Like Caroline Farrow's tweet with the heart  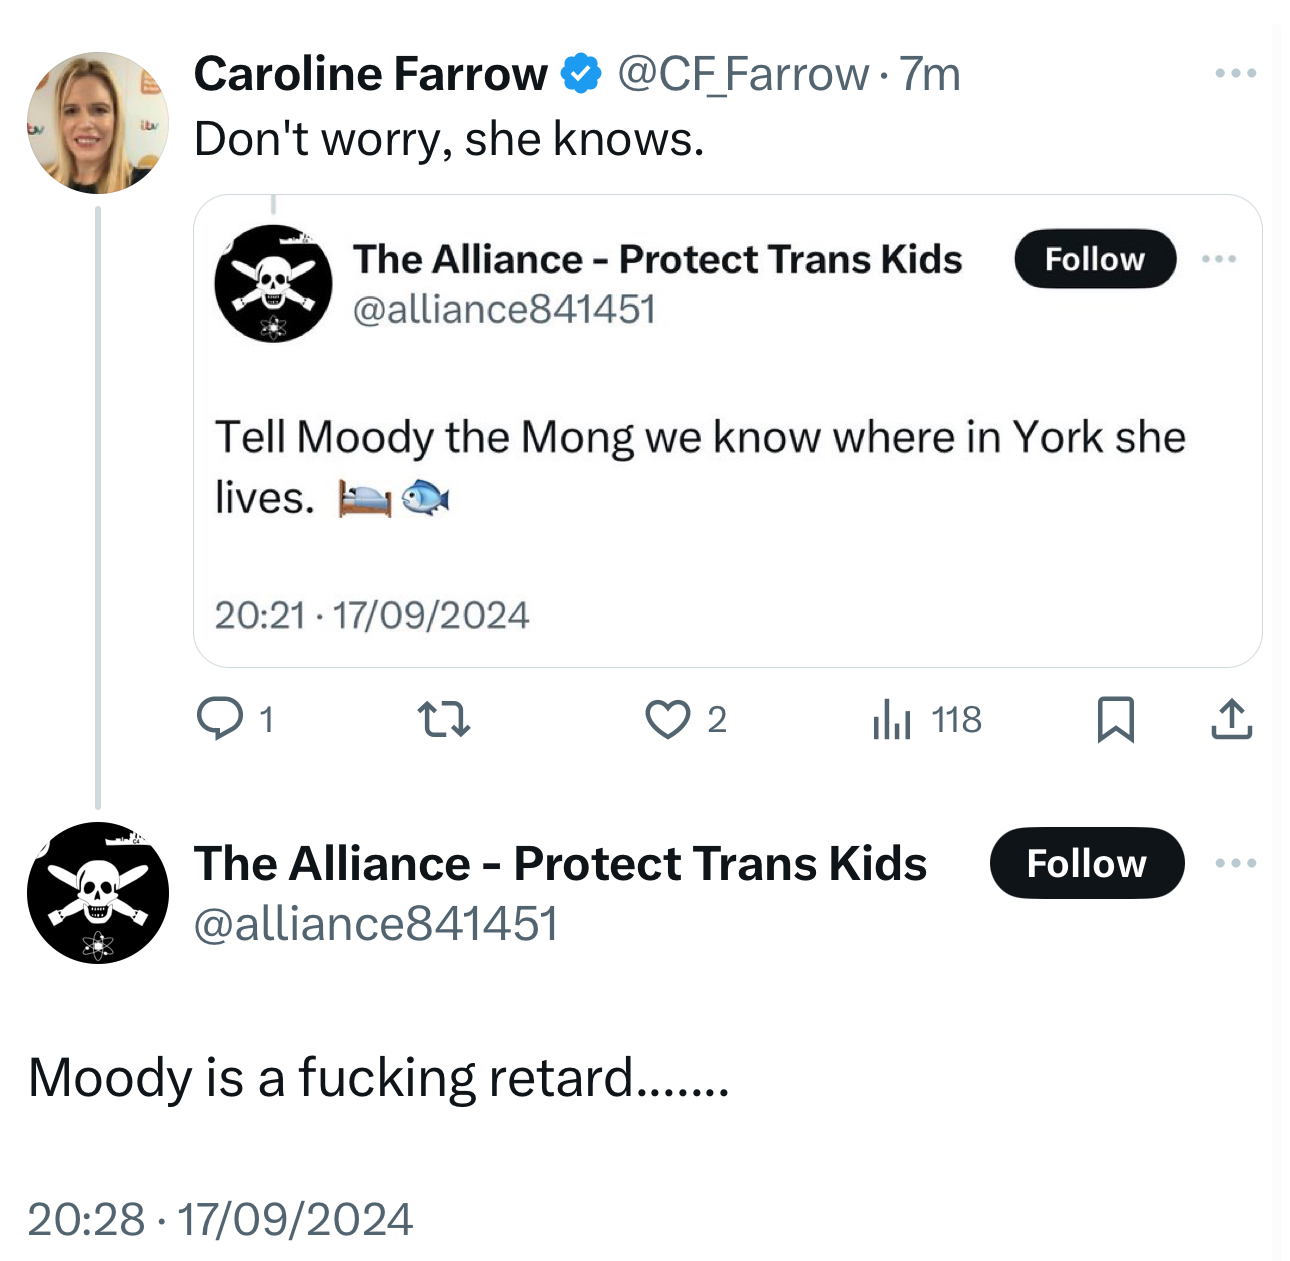[667, 719]
